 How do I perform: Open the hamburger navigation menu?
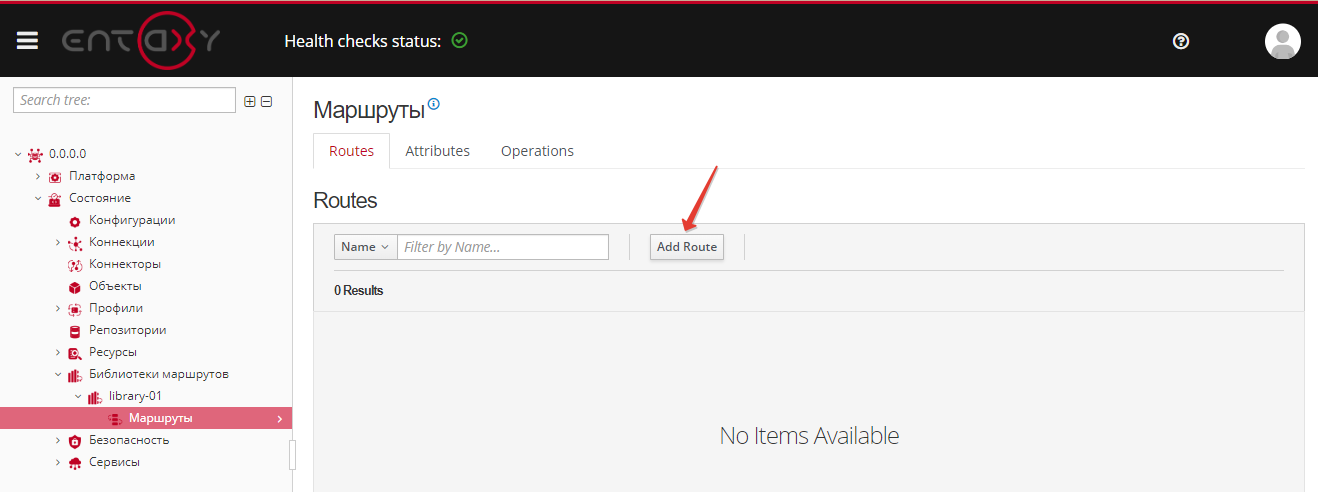27,41
